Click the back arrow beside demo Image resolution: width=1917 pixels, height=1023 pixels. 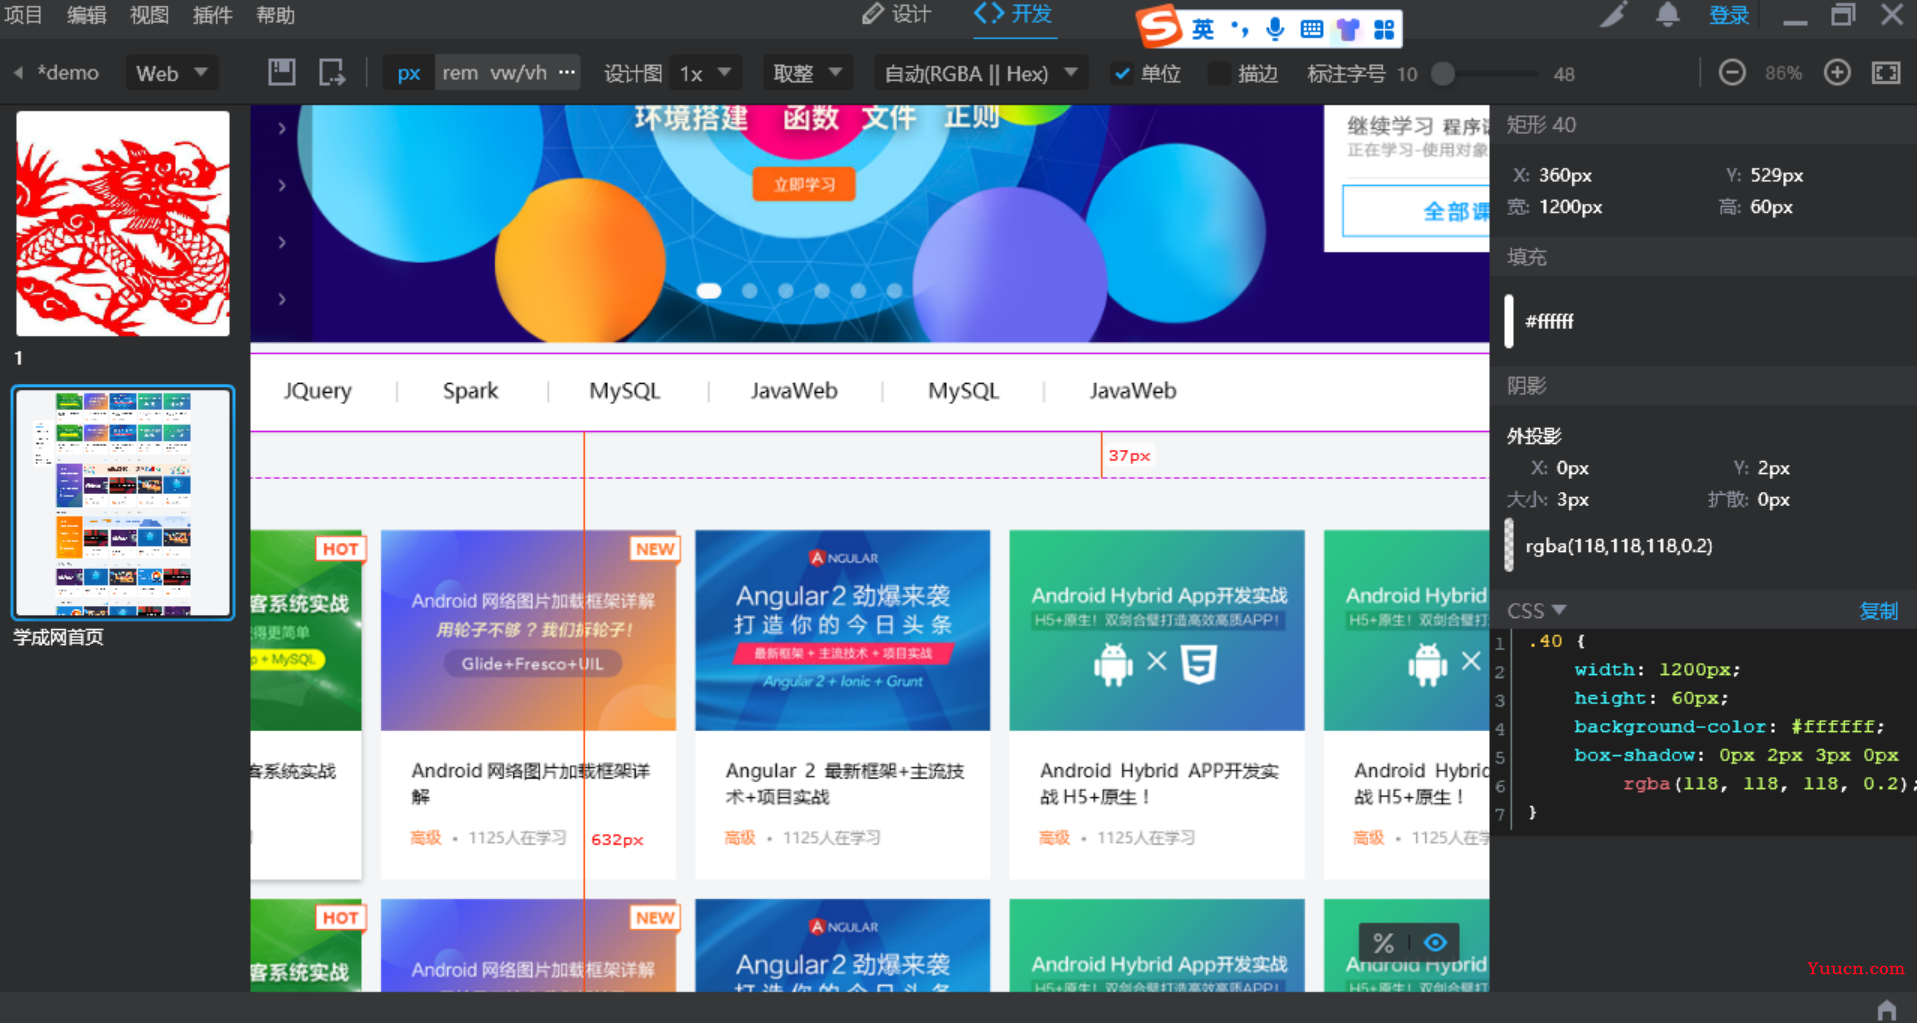point(18,73)
